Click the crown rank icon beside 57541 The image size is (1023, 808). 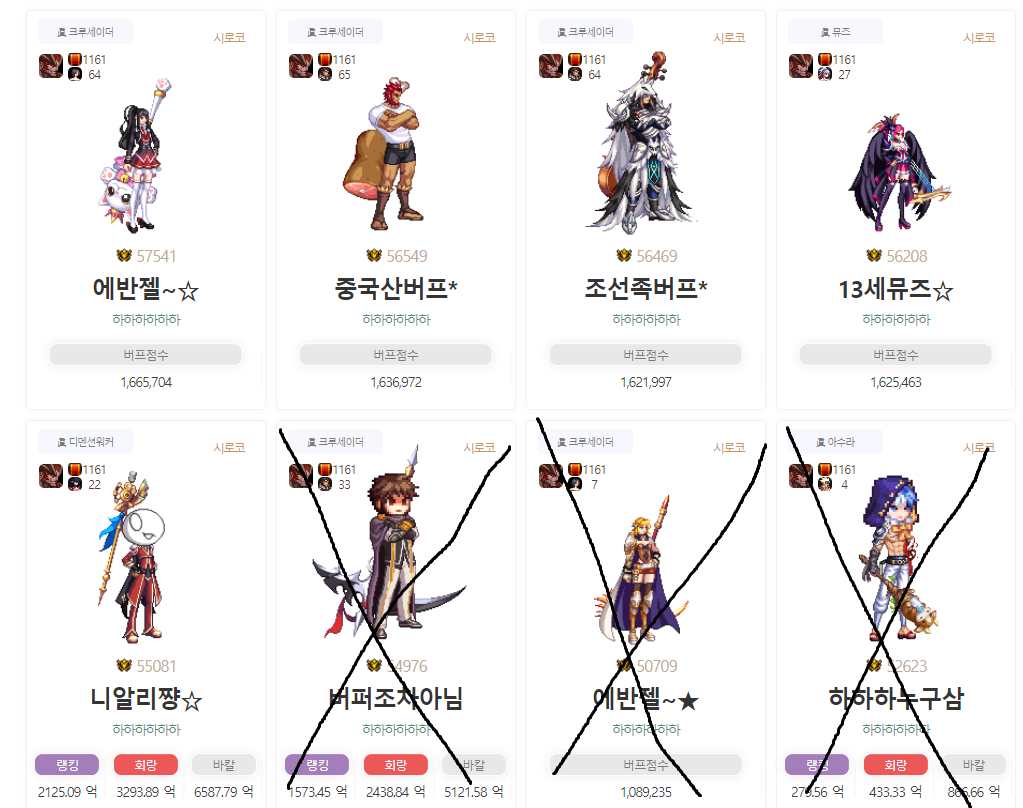(x=124, y=255)
